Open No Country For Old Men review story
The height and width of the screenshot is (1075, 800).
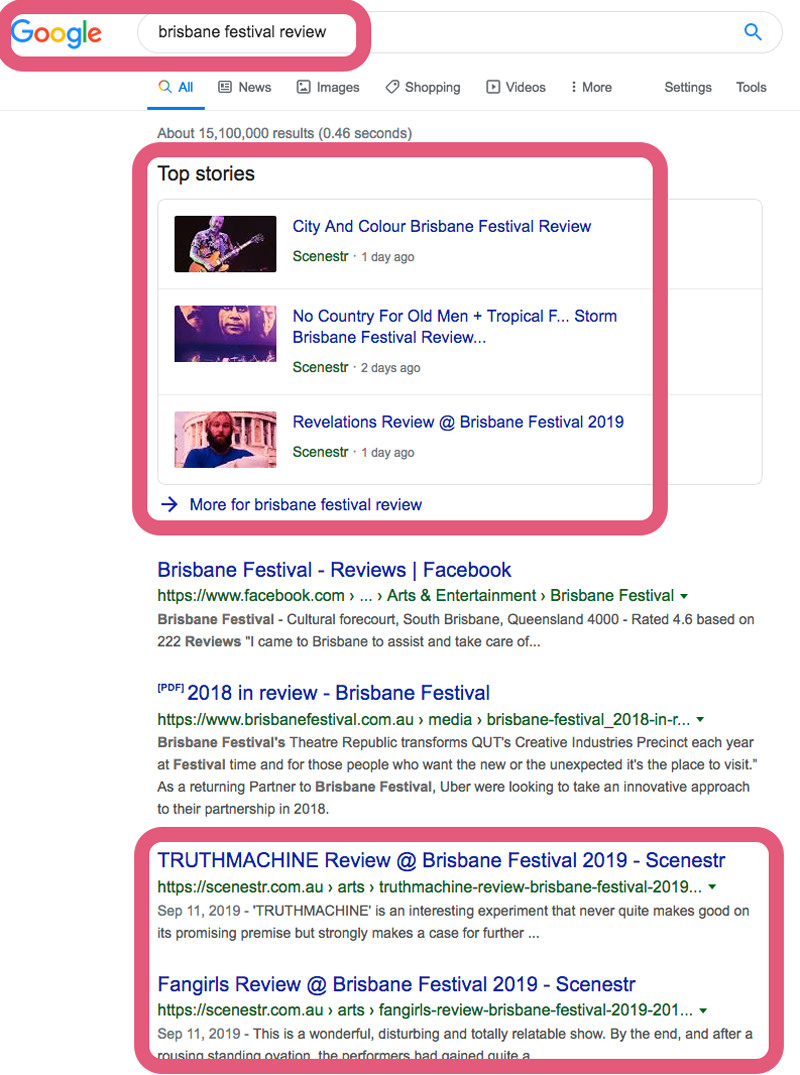pos(454,326)
